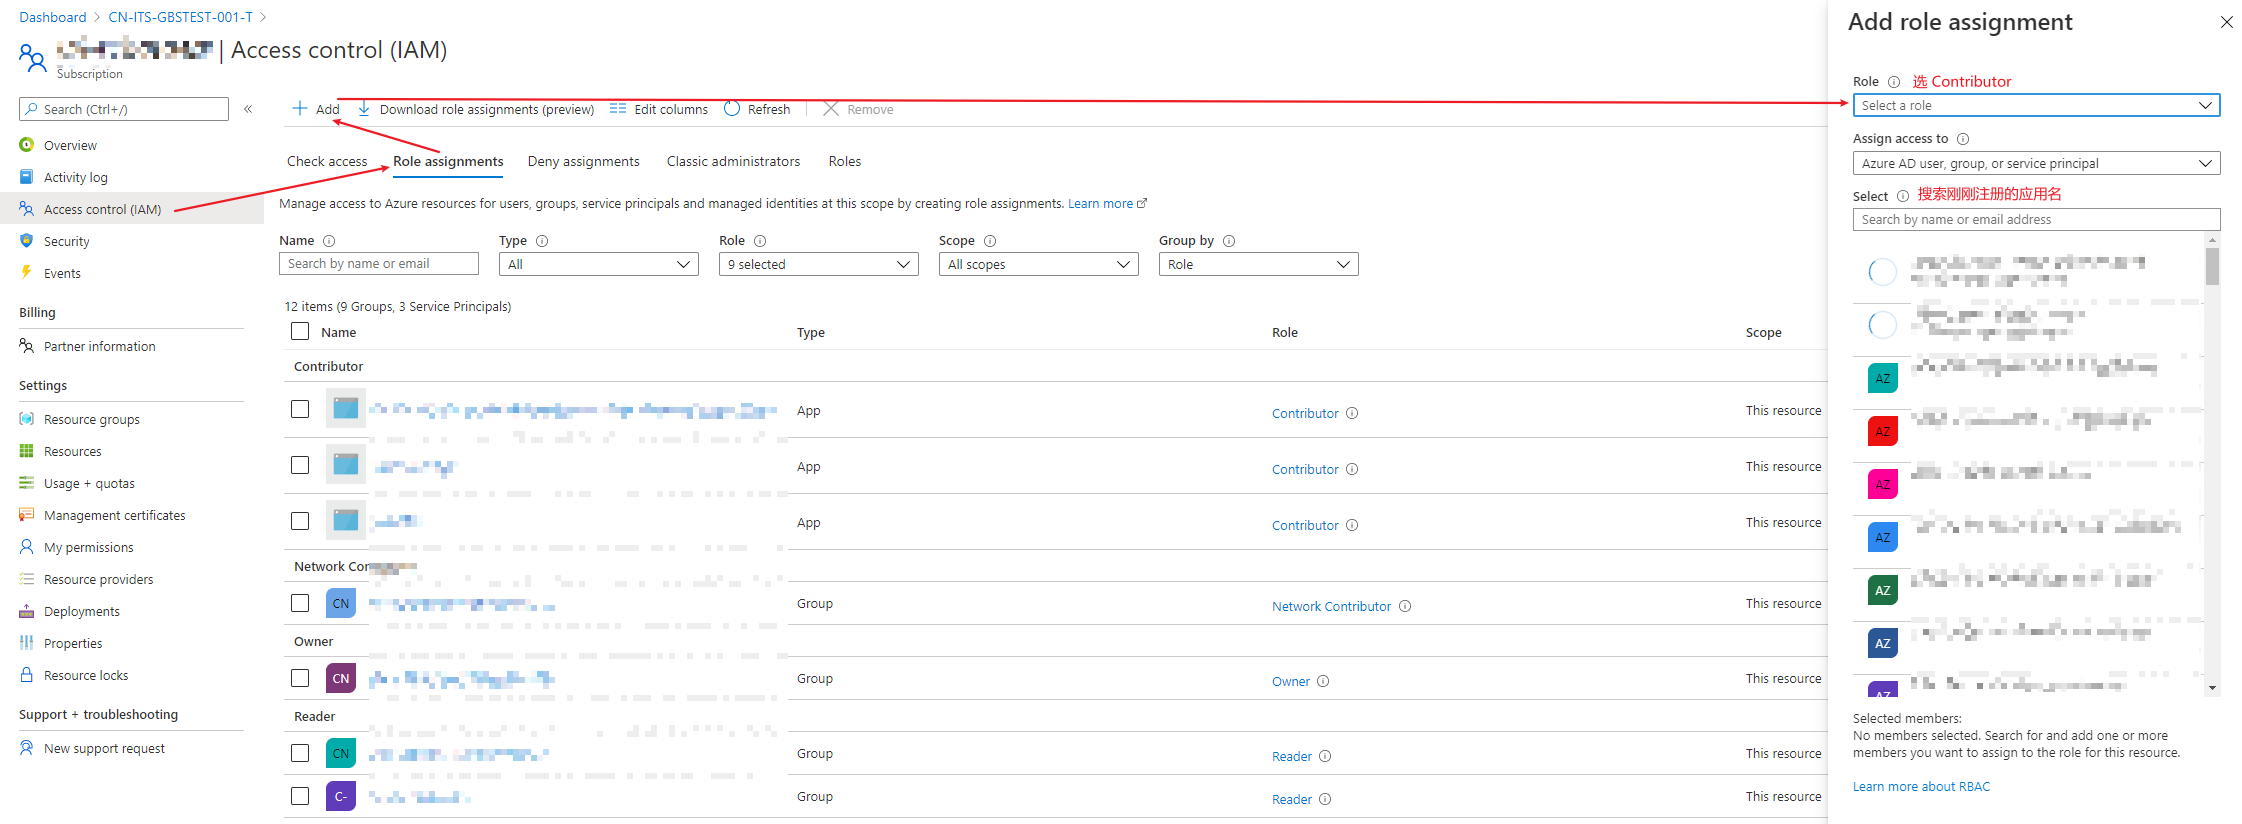
Task: Go to Dashboard breadcrumb link
Action: 53,17
